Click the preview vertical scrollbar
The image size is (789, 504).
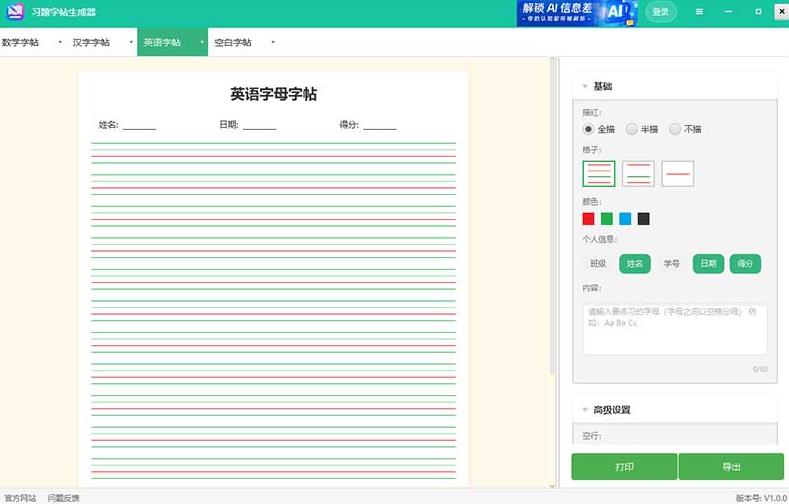tap(553, 216)
